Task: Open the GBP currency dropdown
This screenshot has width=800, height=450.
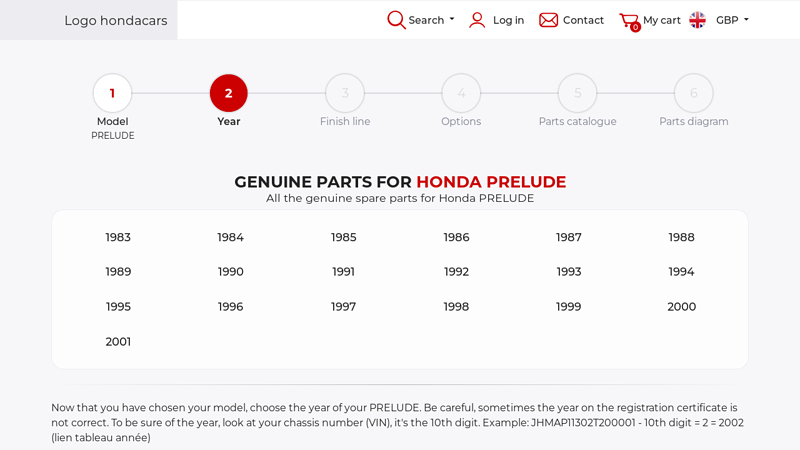Action: pos(732,20)
